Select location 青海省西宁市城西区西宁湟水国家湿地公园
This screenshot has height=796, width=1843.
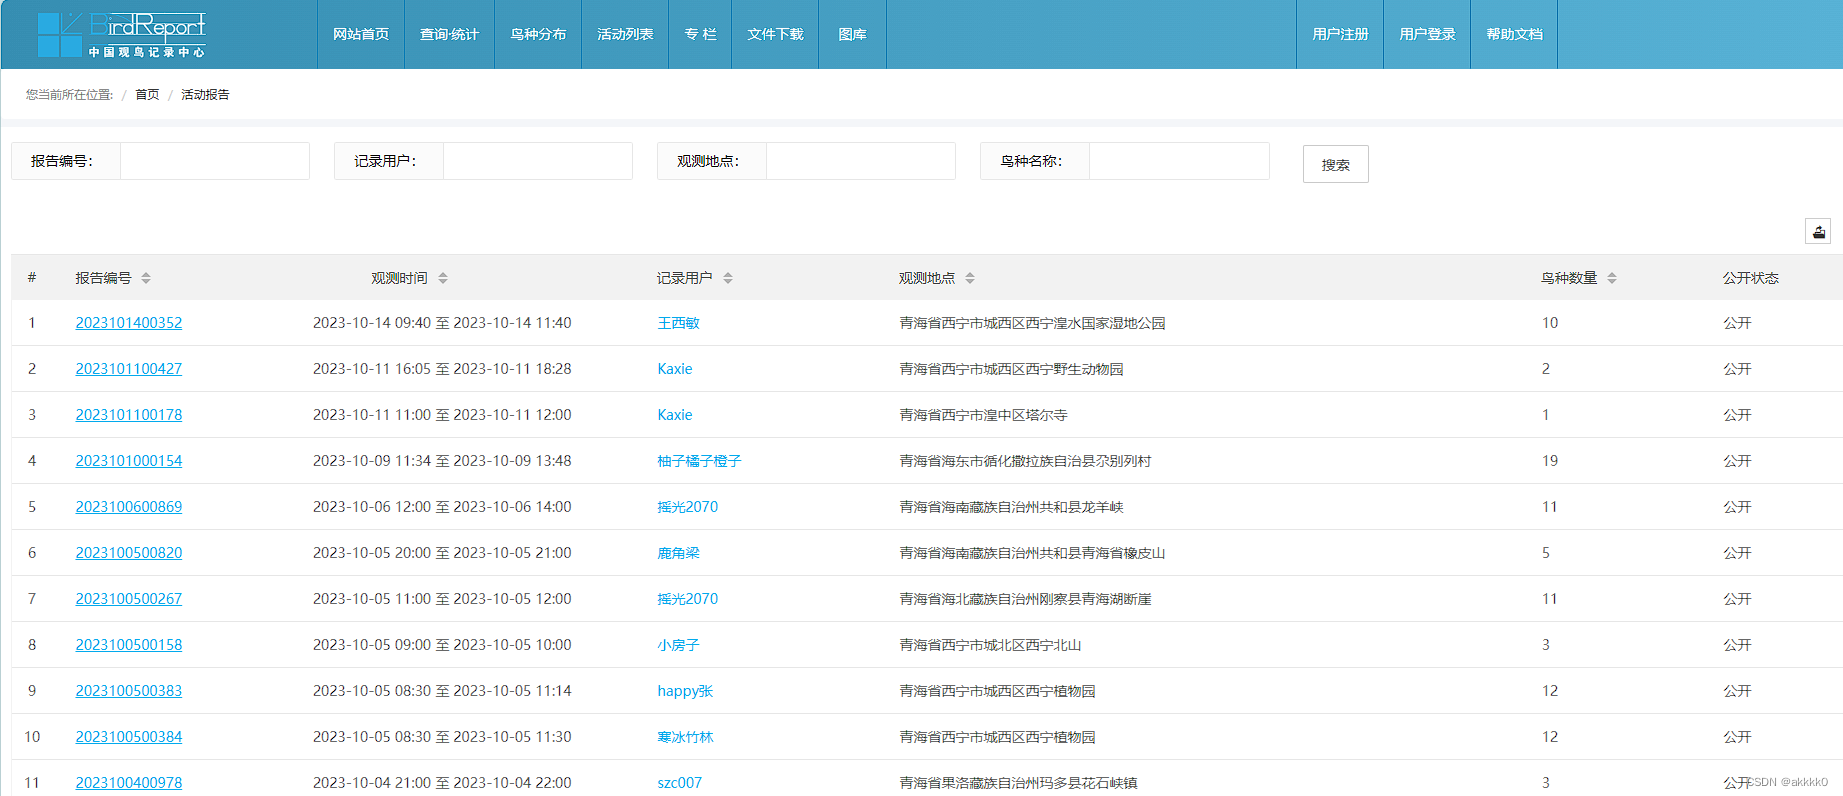1032,323
